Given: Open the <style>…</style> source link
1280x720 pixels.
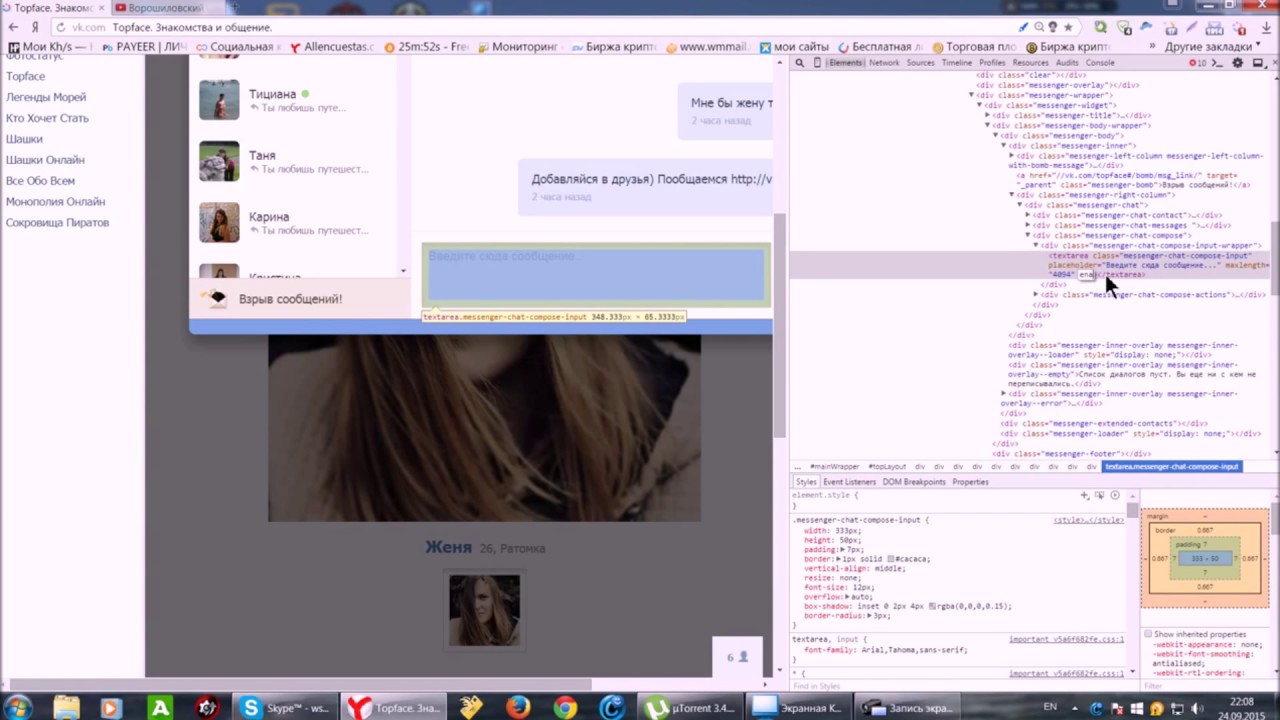Looking at the screenshot, I should 1088,520.
